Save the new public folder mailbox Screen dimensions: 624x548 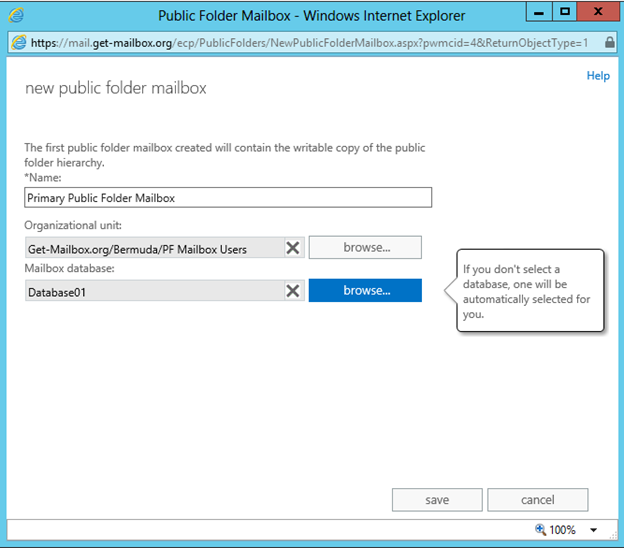[437, 500]
